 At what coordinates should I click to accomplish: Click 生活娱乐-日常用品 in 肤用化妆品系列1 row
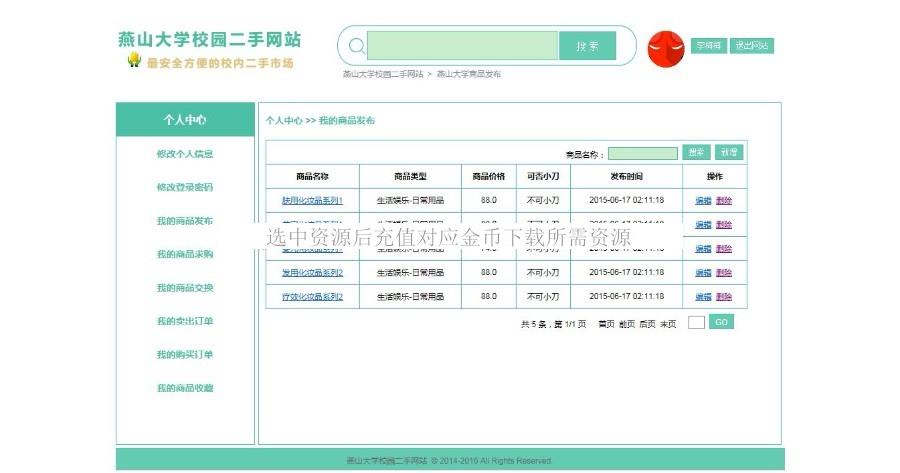coord(410,200)
